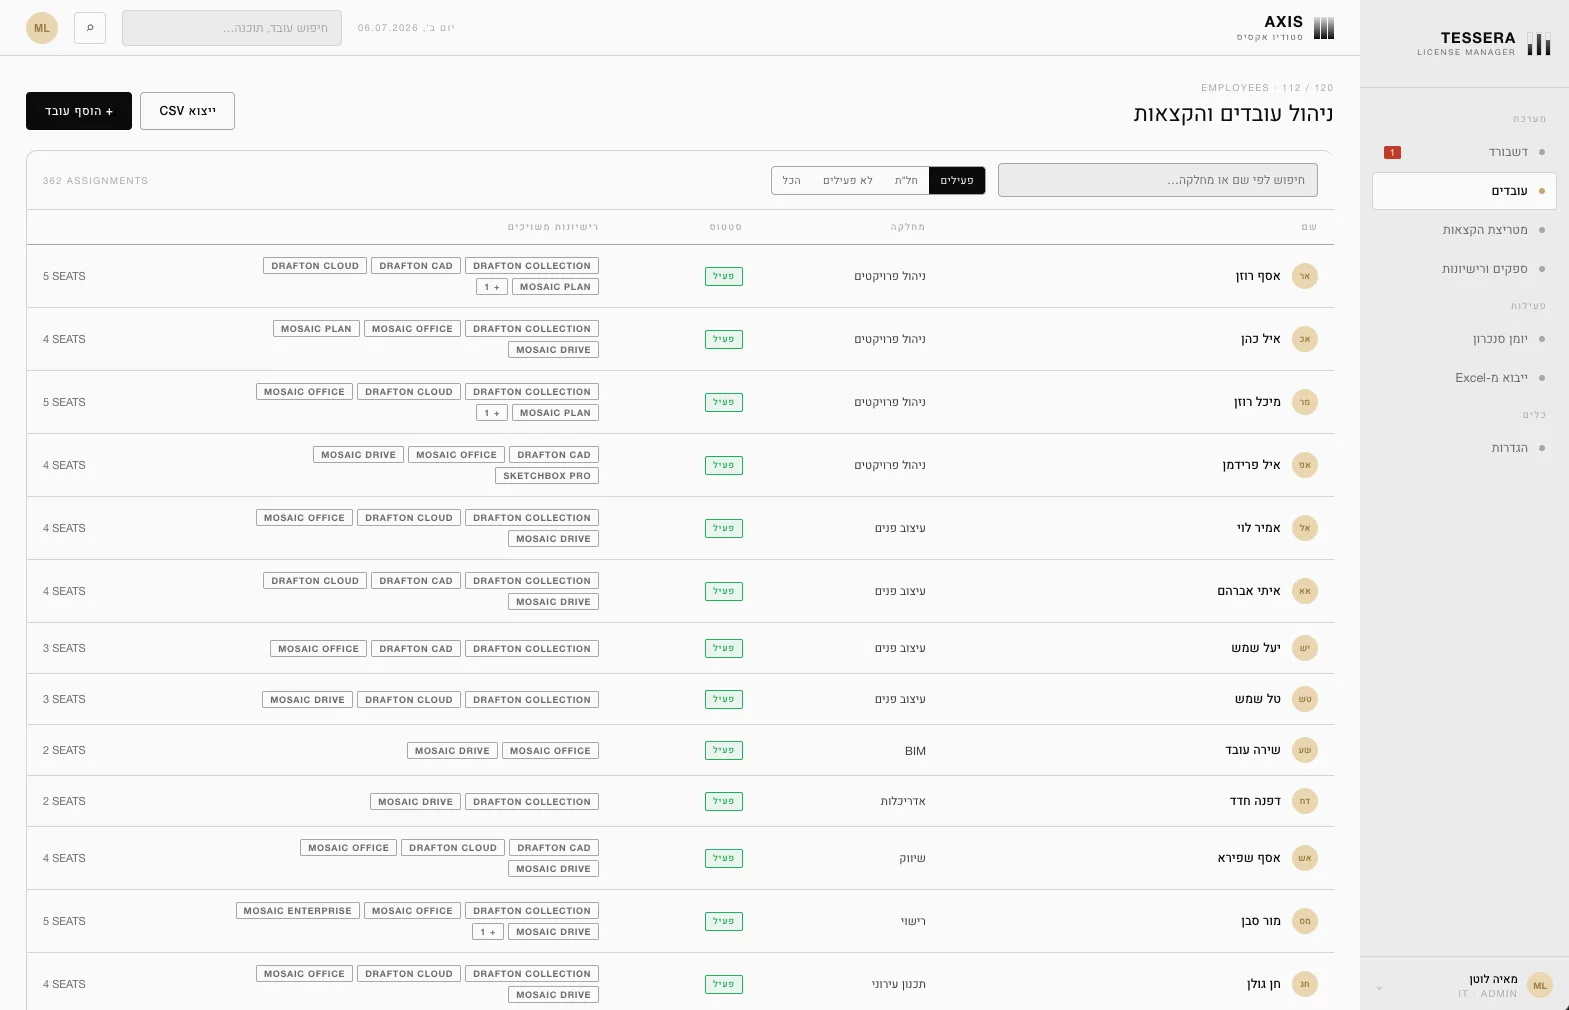Click MOSAIC ENTERPRISE tag for מור סבן
The width and height of the screenshot is (1569, 1010).
pos(298,911)
